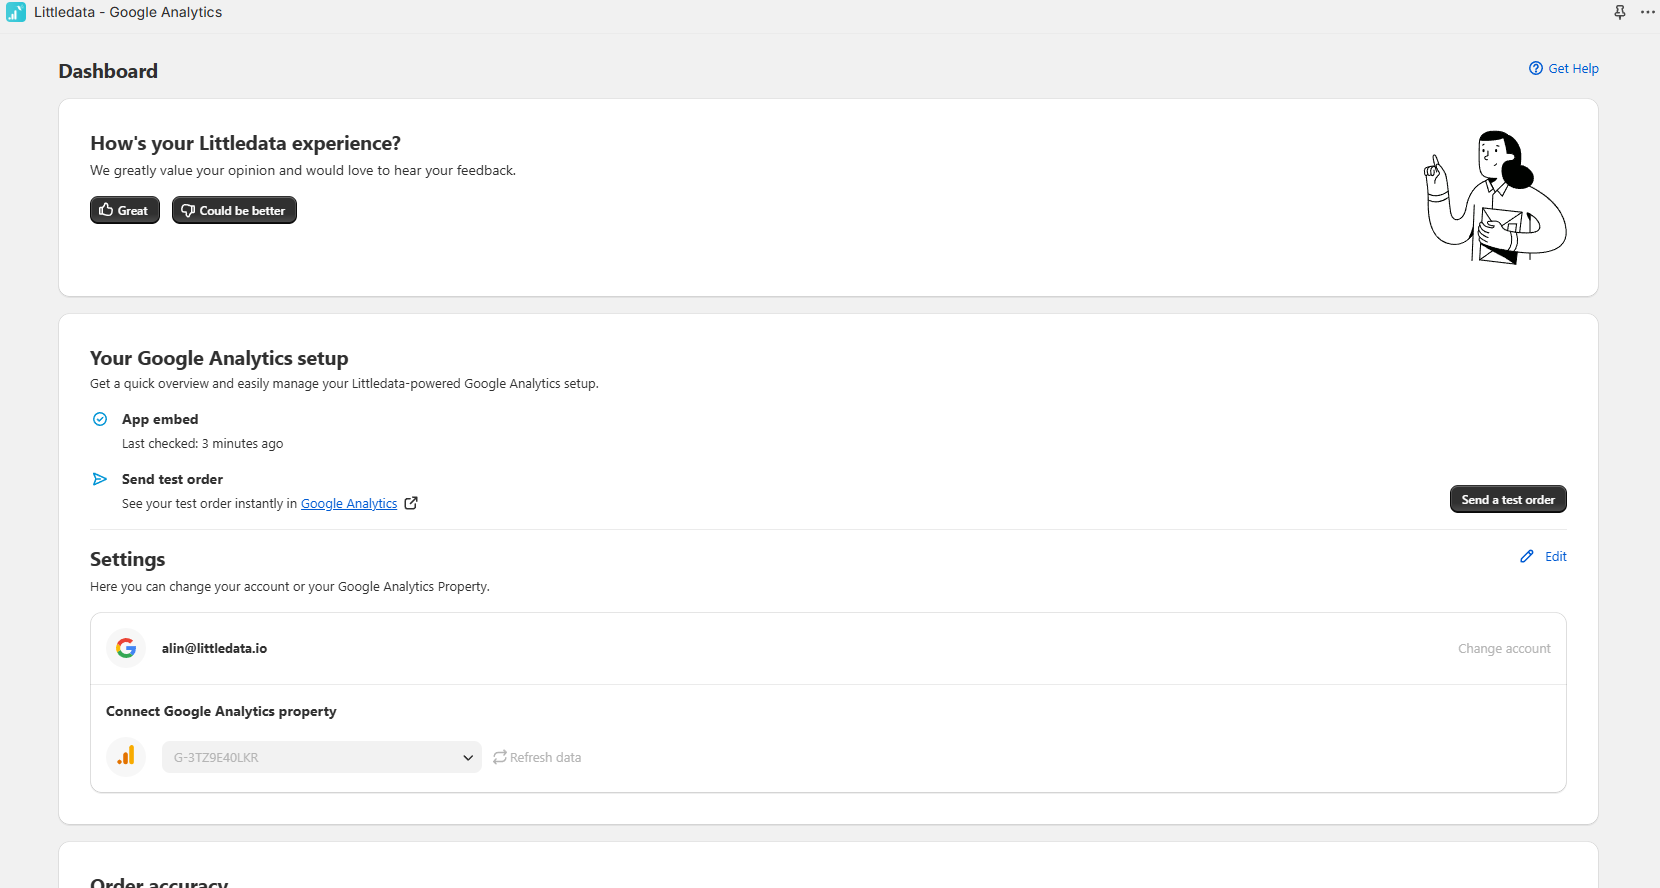
Task: Click the Connect Google Analytics property heading
Action: click(221, 711)
